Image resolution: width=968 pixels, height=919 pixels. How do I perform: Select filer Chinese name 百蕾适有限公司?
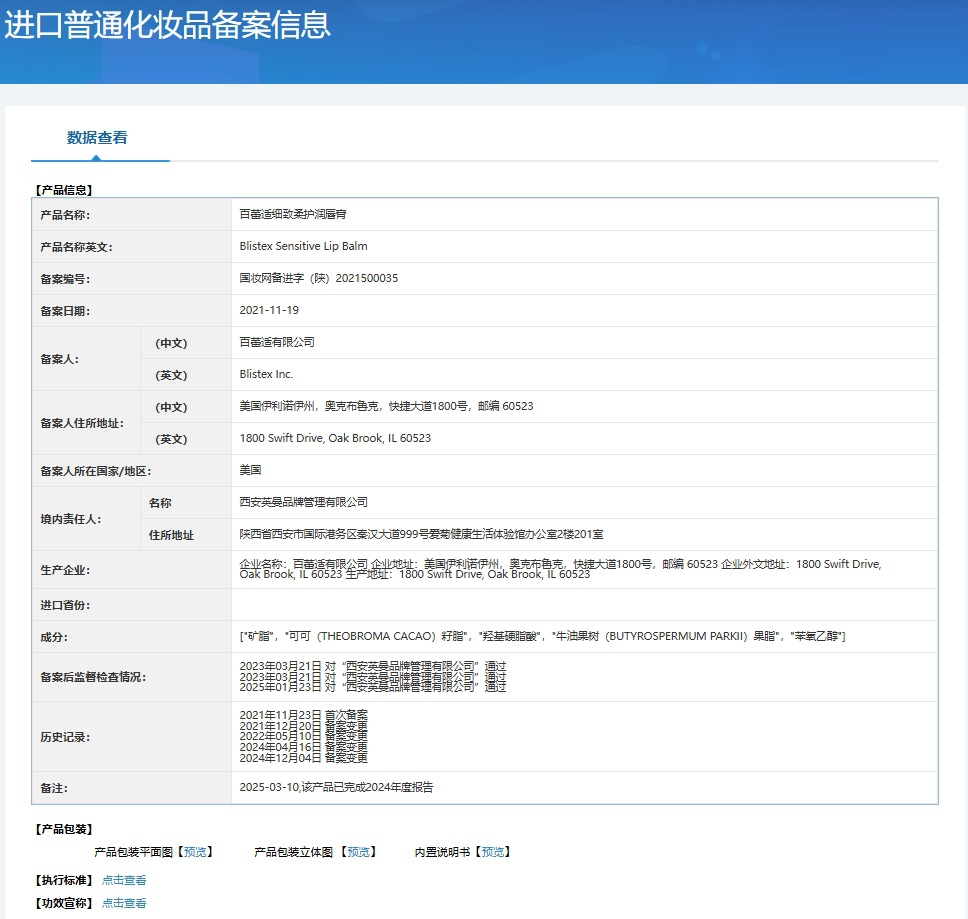click(277, 342)
